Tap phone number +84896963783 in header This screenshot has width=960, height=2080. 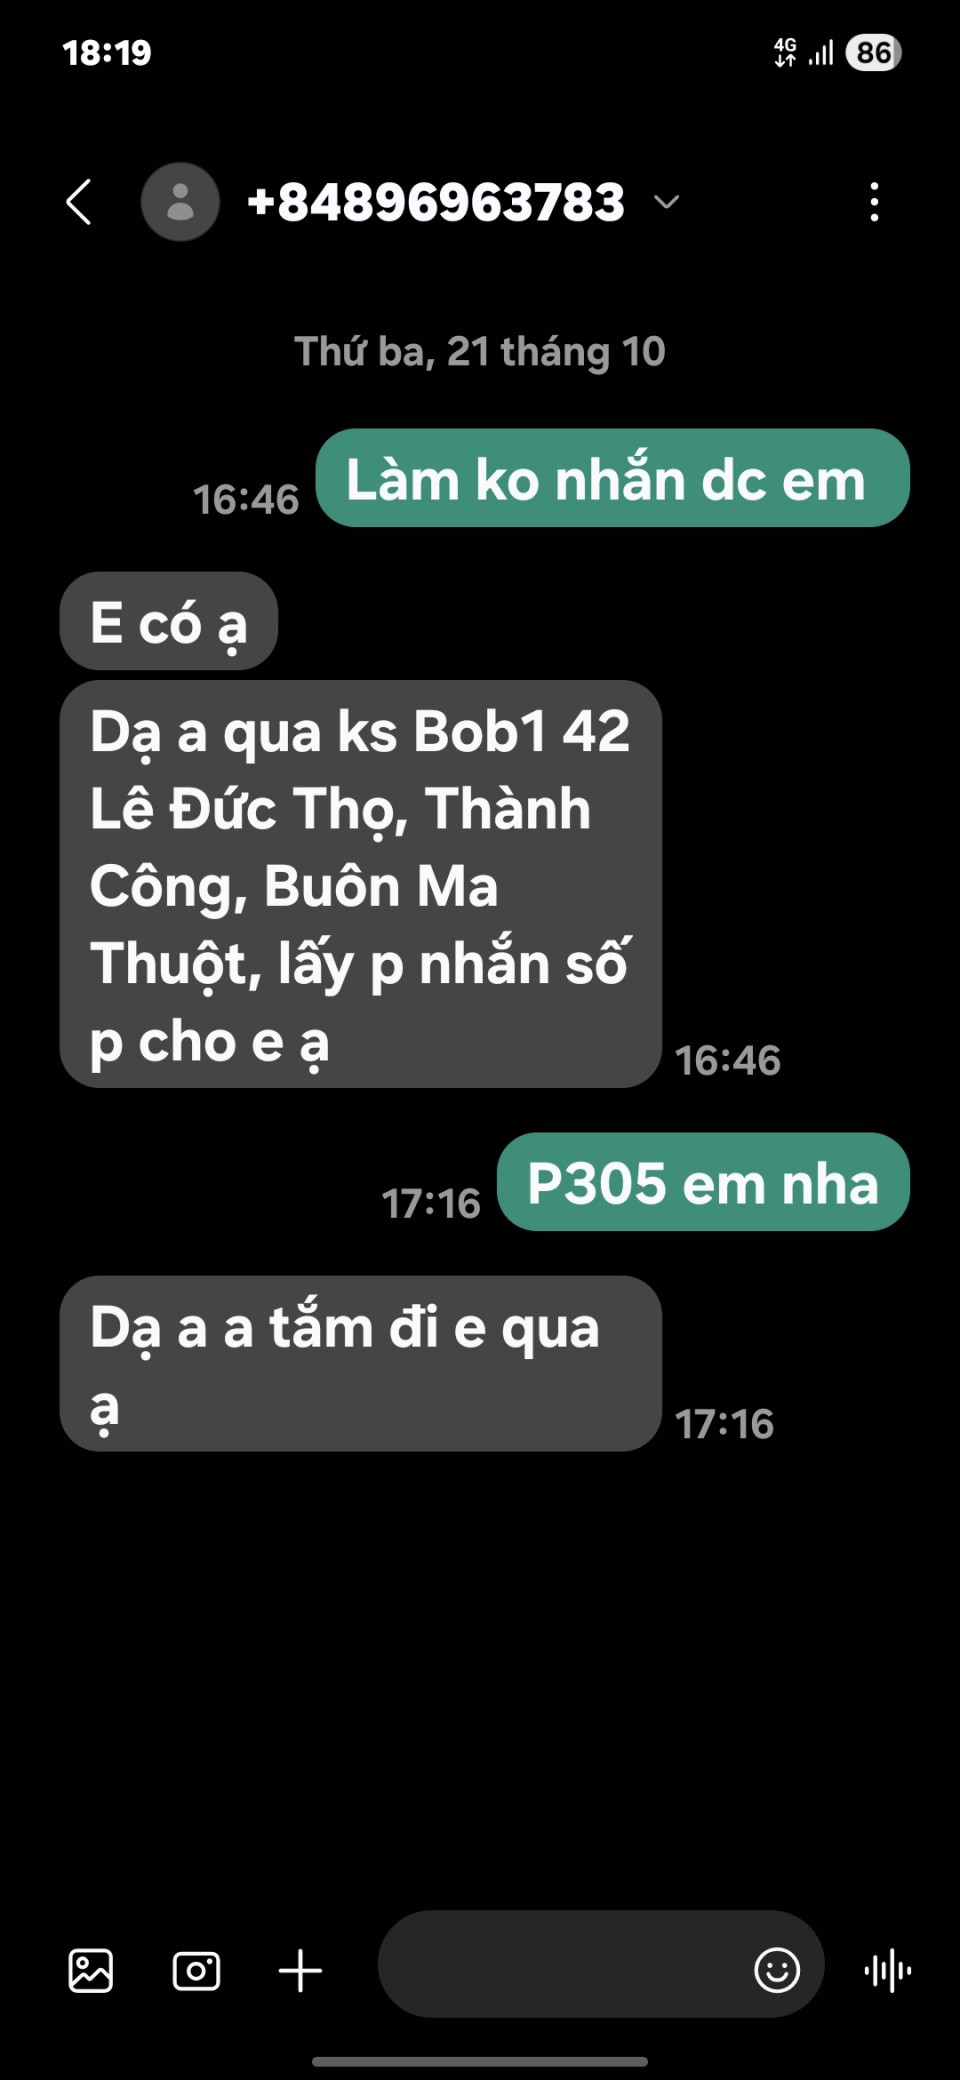coord(435,202)
